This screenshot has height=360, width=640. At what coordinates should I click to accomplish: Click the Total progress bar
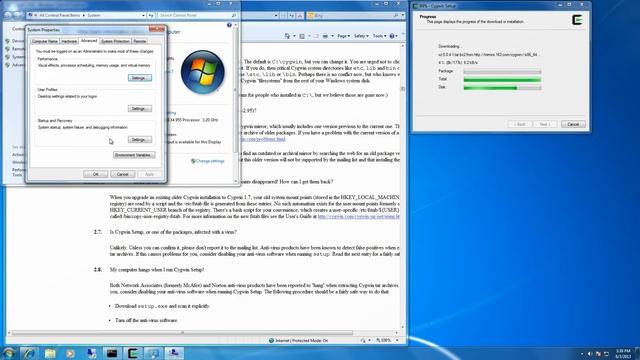point(502,80)
